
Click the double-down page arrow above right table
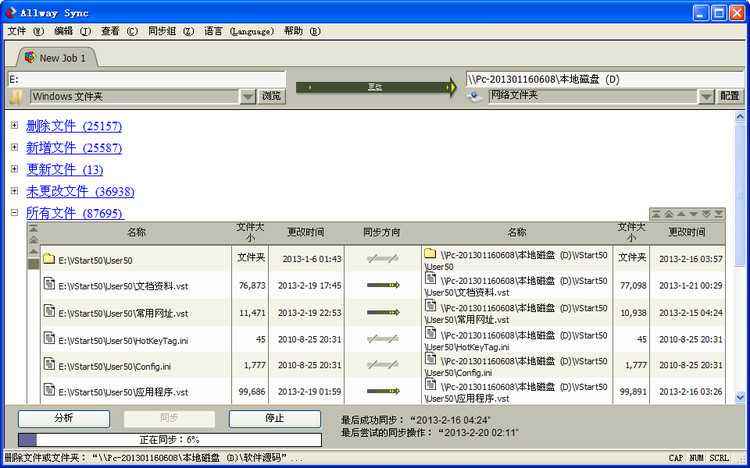pyautogui.click(x=706, y=214)
